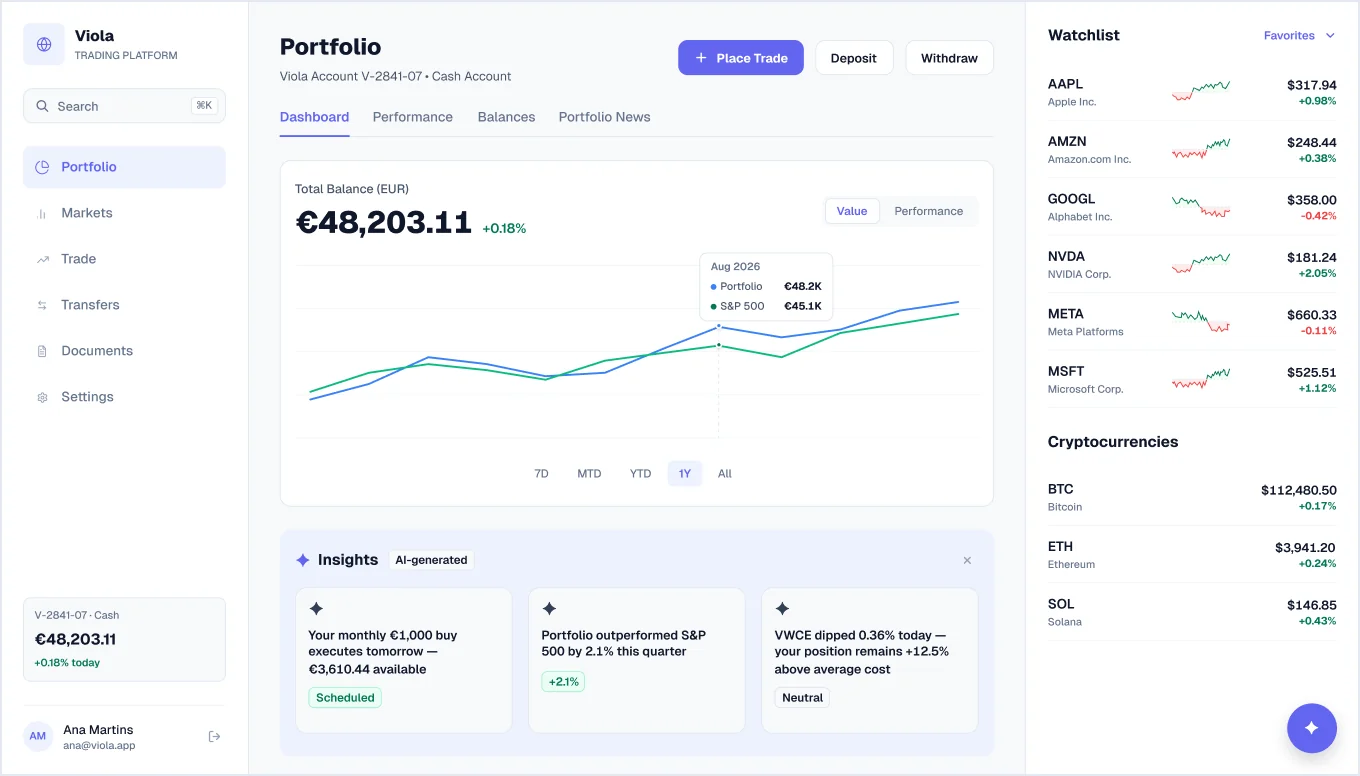Click the AAPL sparkline chart
Image resolution: width=1360 pixels, height=776 pixels.
[1201, 91]
